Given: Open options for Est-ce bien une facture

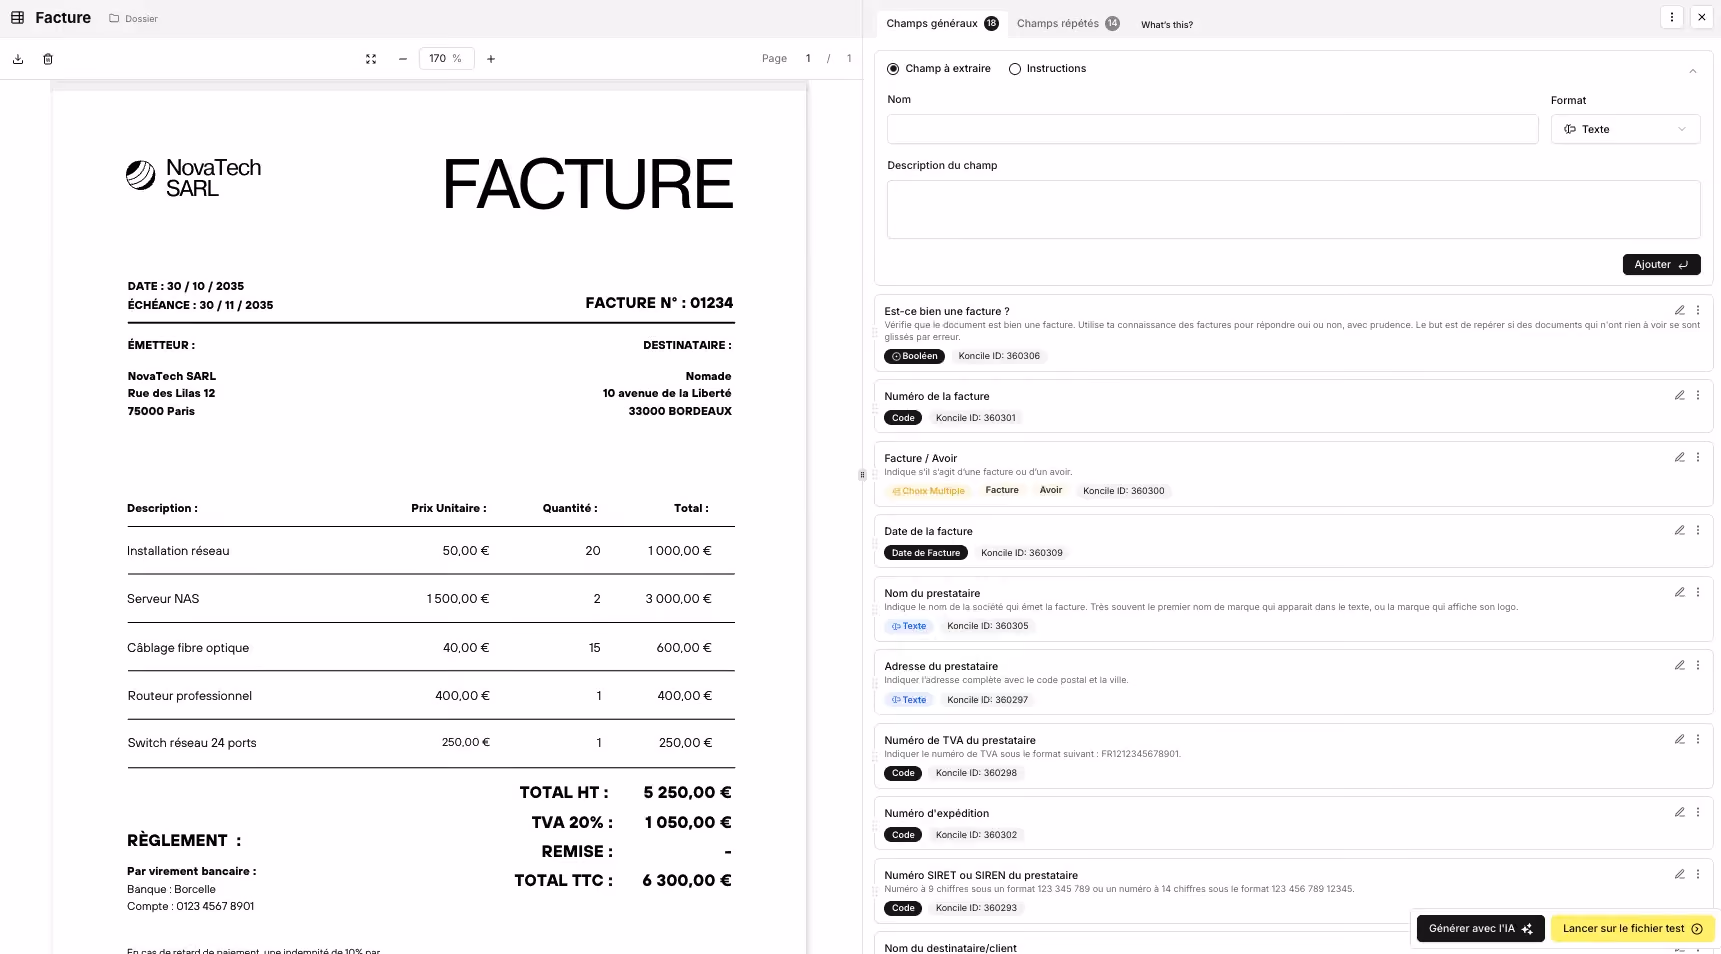Looking at the screenshot, I should click(1698, 311).
